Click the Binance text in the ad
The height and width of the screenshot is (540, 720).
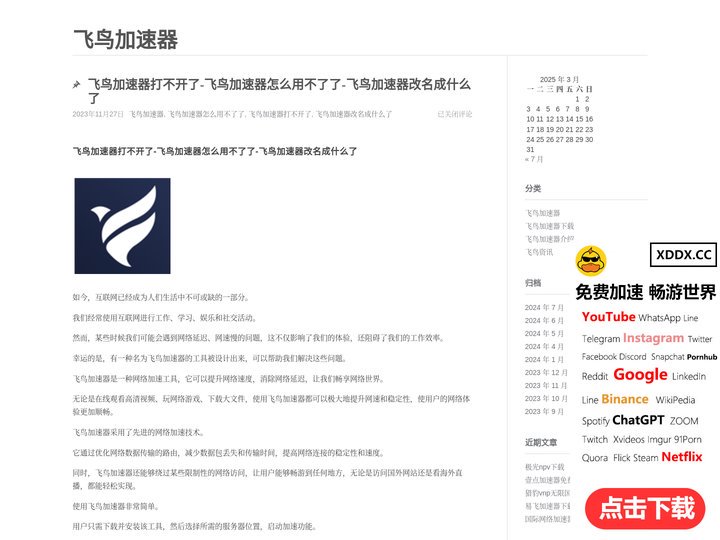(x=624, y=399)
